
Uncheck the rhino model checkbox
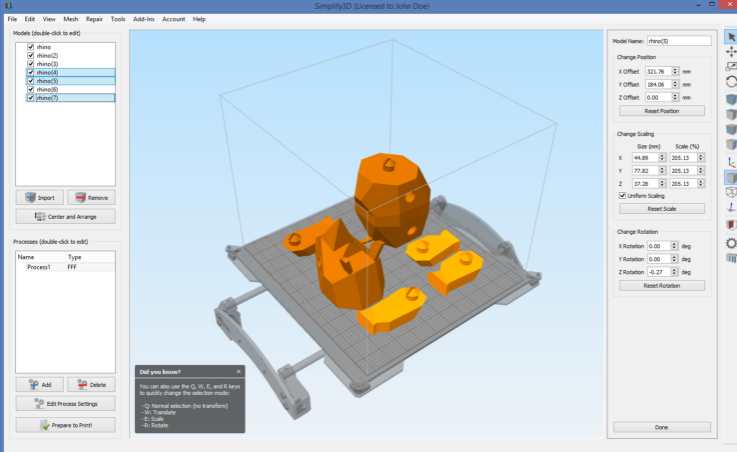(x=31, y=47)
